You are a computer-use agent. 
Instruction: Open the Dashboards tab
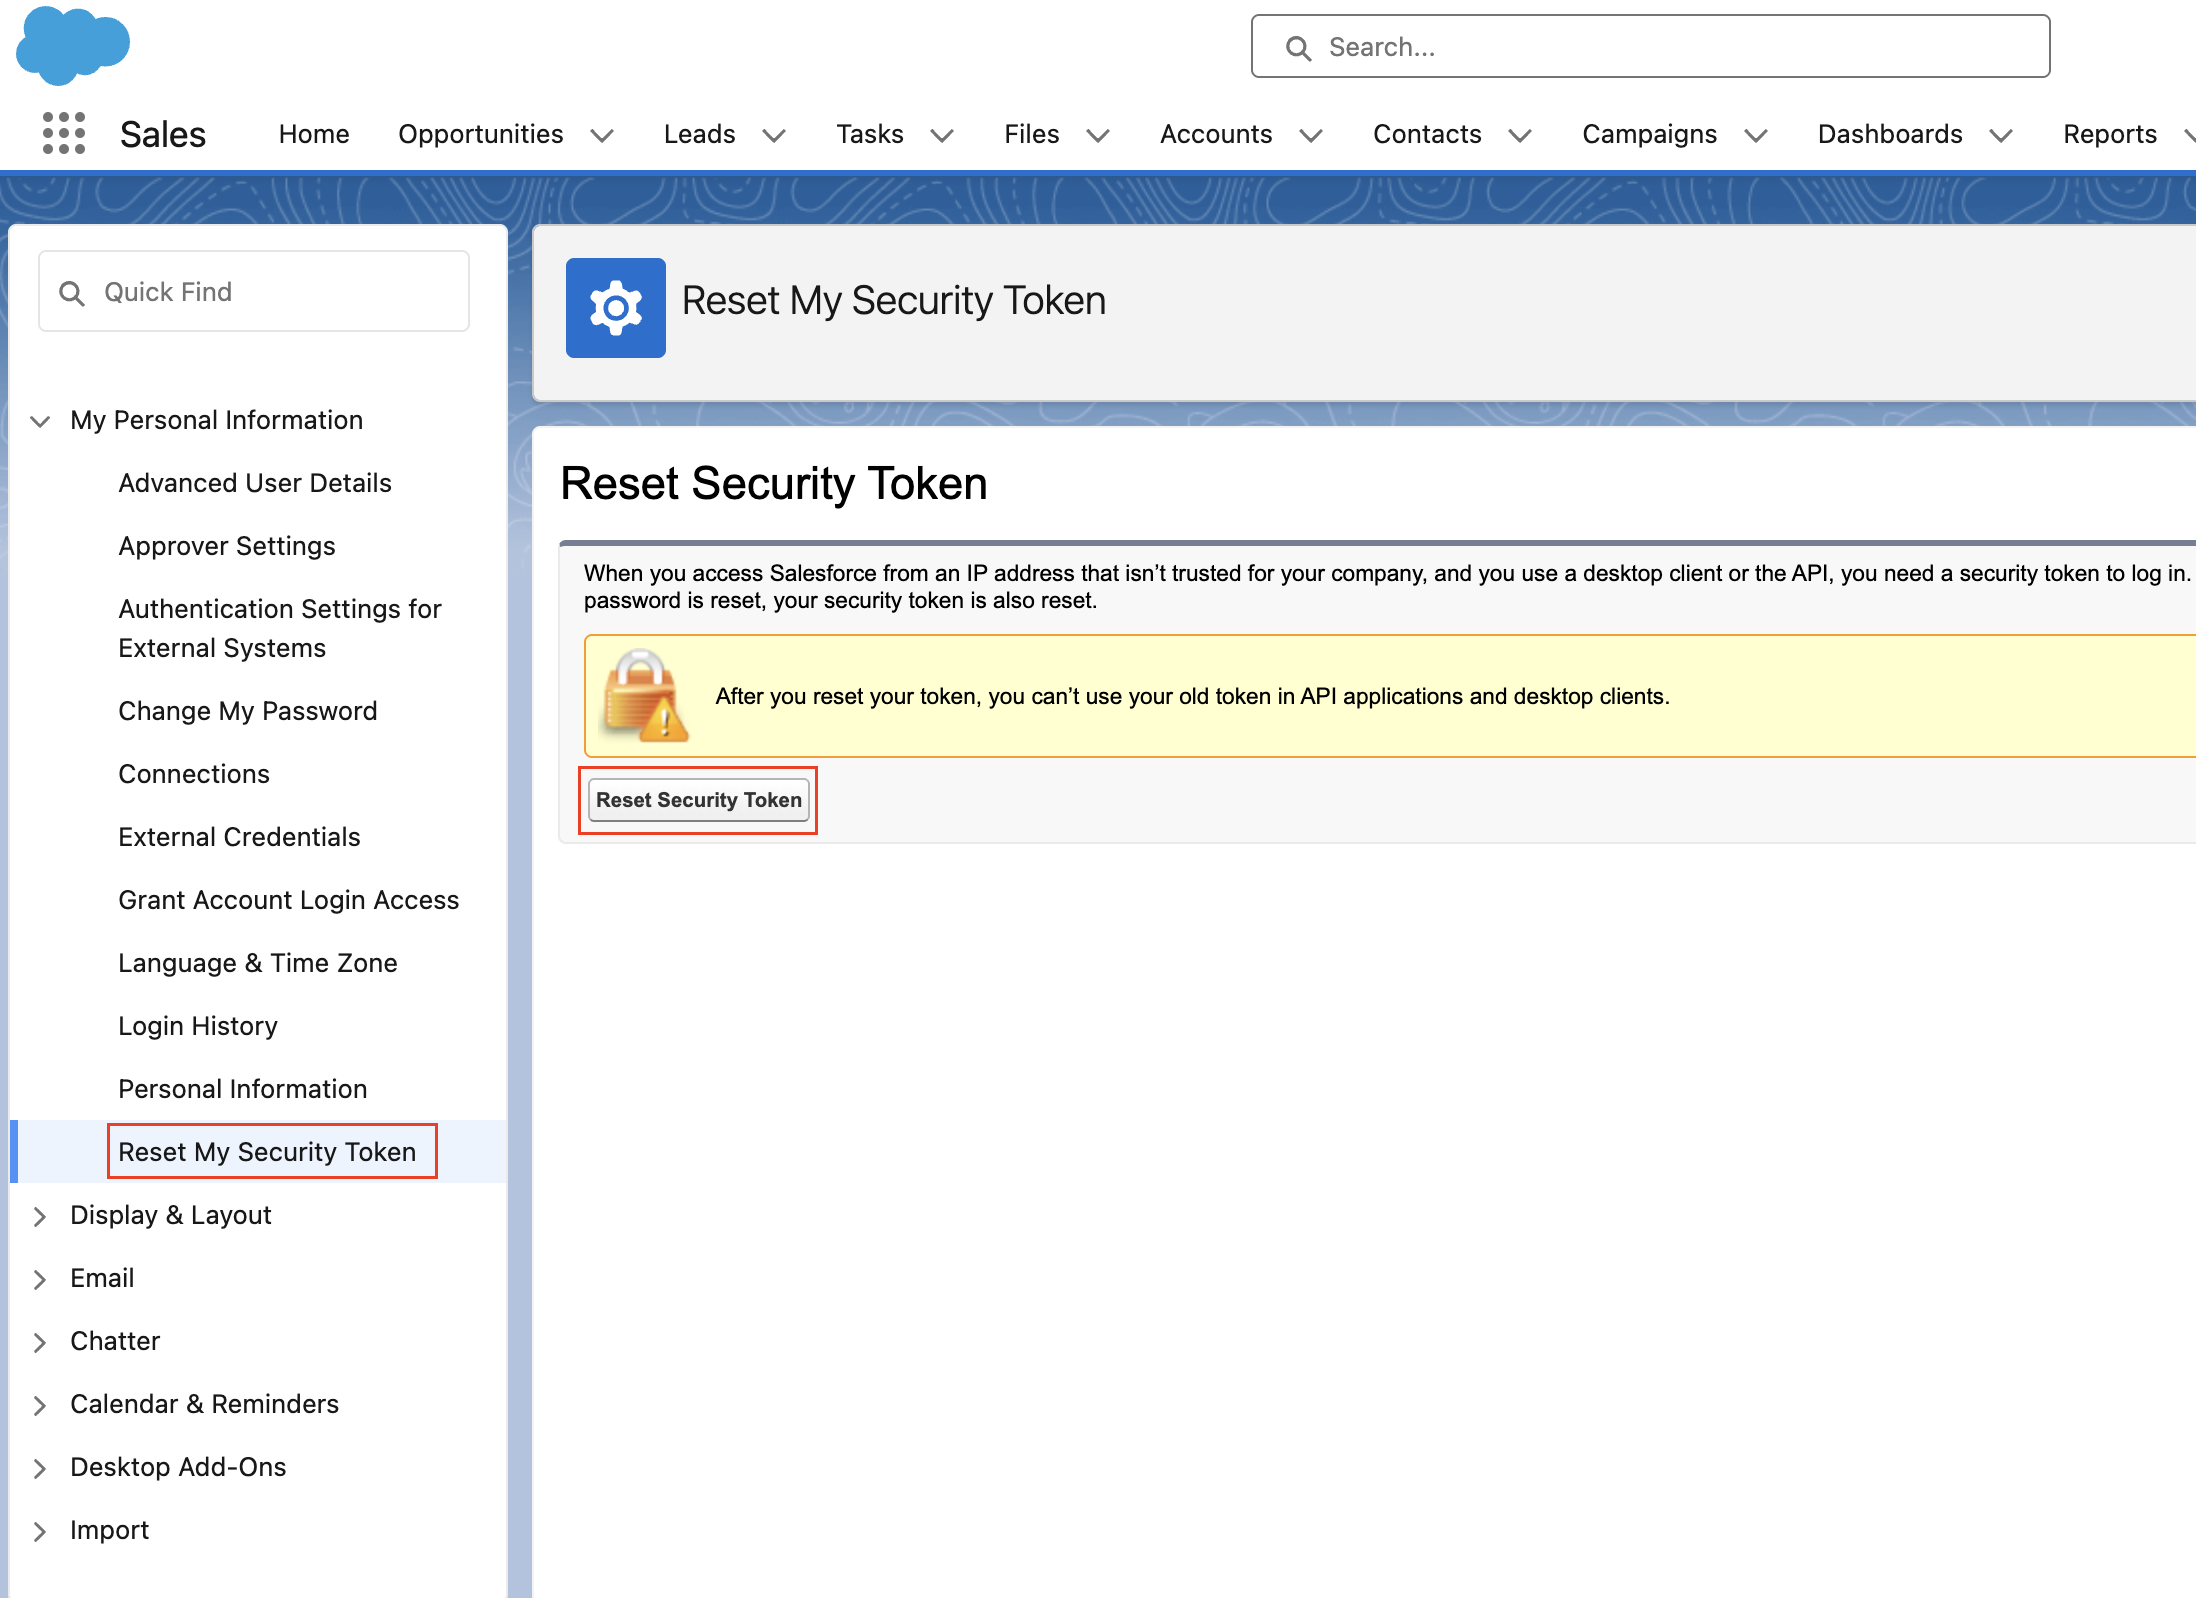[x=1890, y=134]
